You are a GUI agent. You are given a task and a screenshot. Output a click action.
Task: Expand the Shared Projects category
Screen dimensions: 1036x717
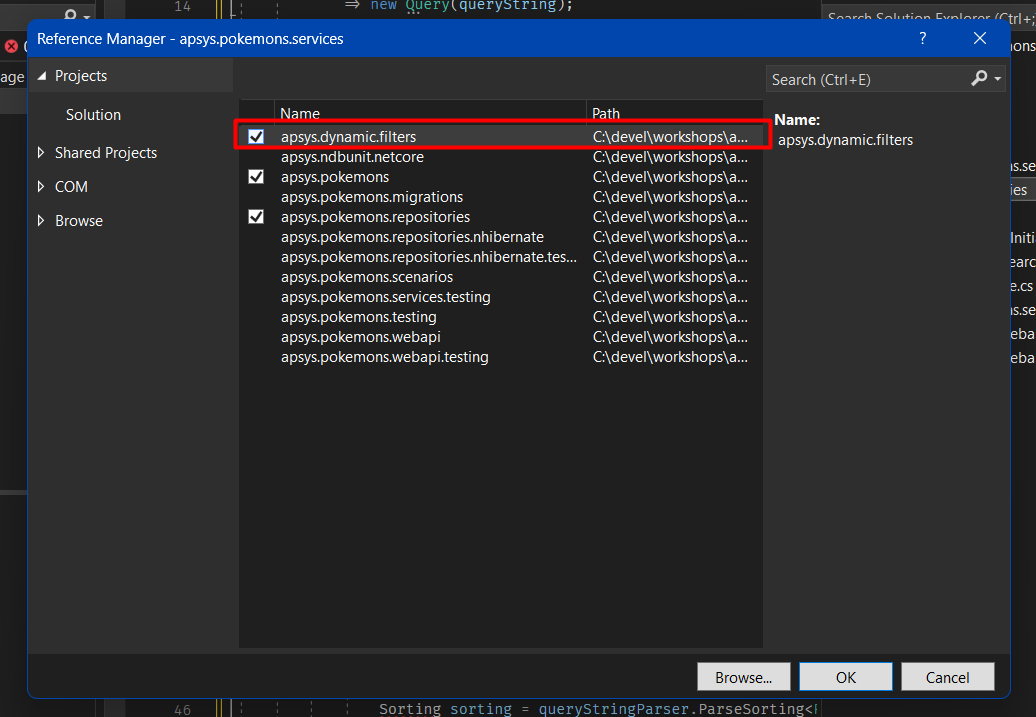tap(41, 153)
